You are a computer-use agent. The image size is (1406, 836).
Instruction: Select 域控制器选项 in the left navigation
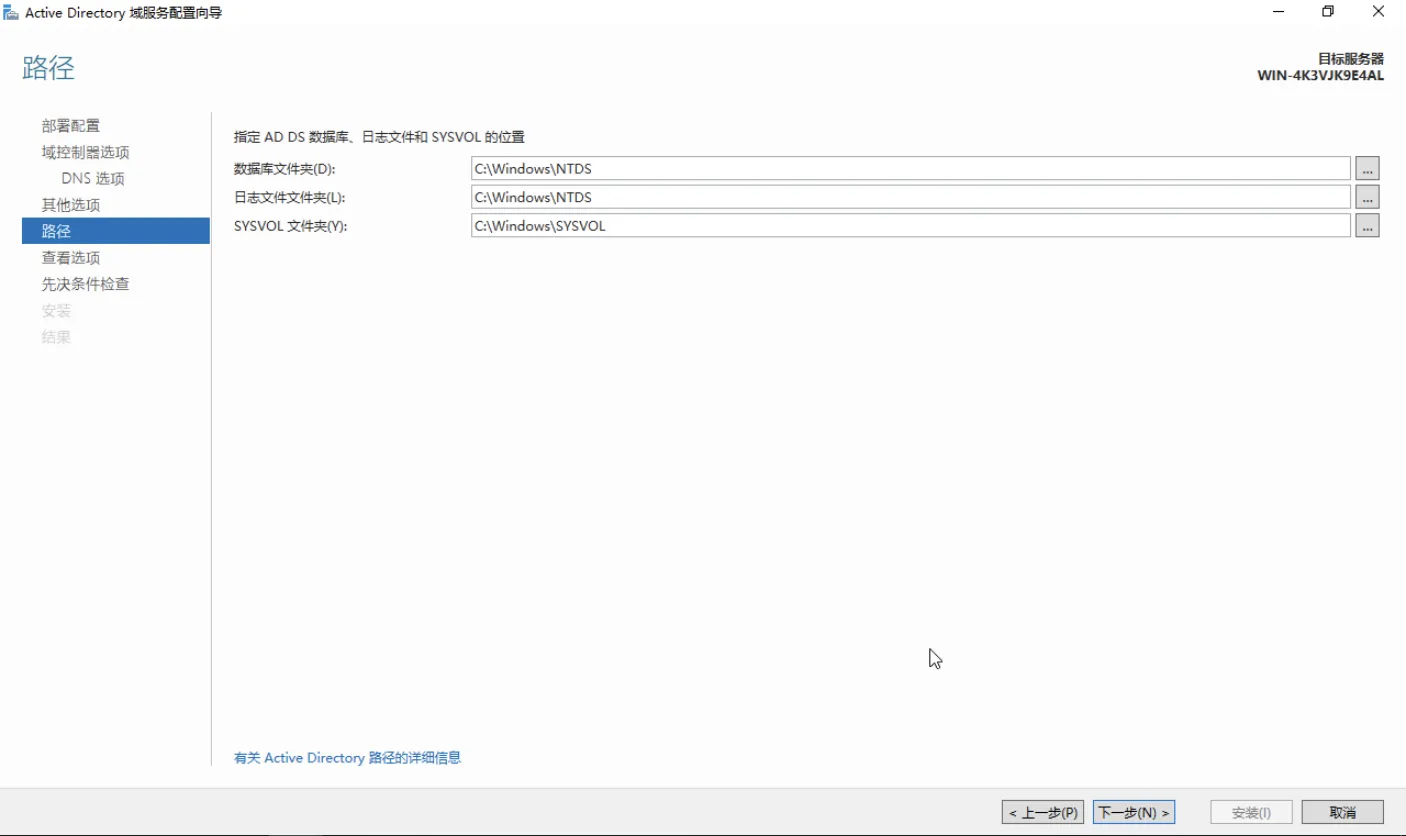[85, 152]
